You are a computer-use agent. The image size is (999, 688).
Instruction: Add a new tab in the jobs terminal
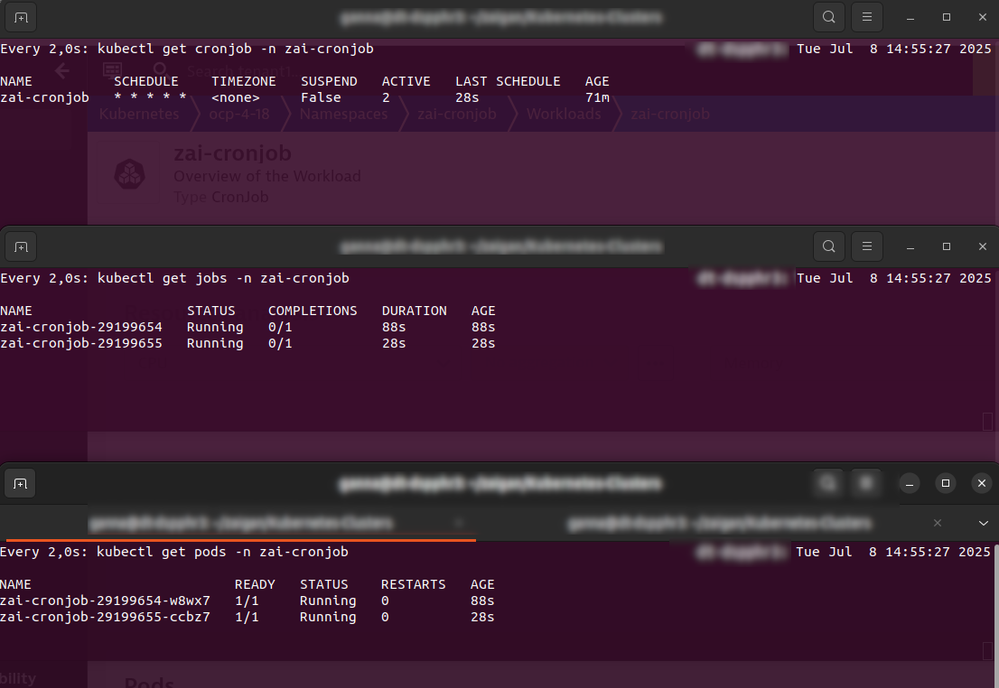click(x=20, y=246)
